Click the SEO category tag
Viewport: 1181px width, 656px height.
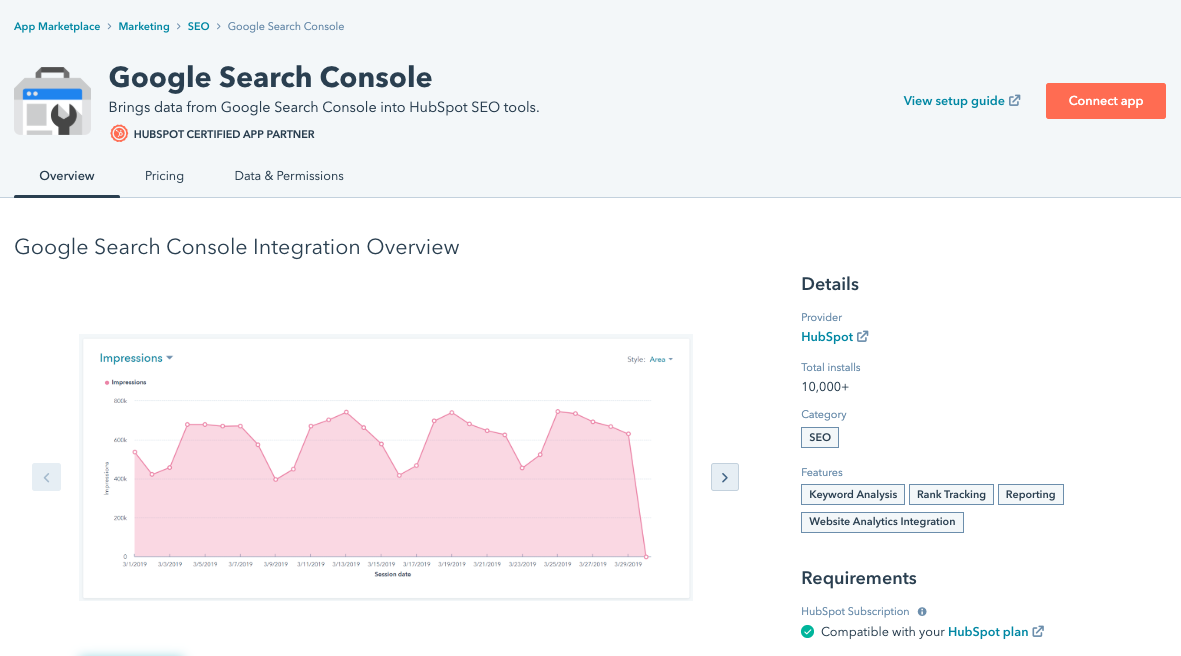point(819,438)
